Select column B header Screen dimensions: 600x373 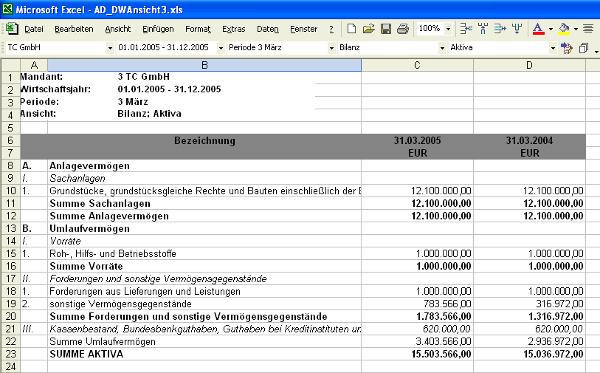coord(205,65)
